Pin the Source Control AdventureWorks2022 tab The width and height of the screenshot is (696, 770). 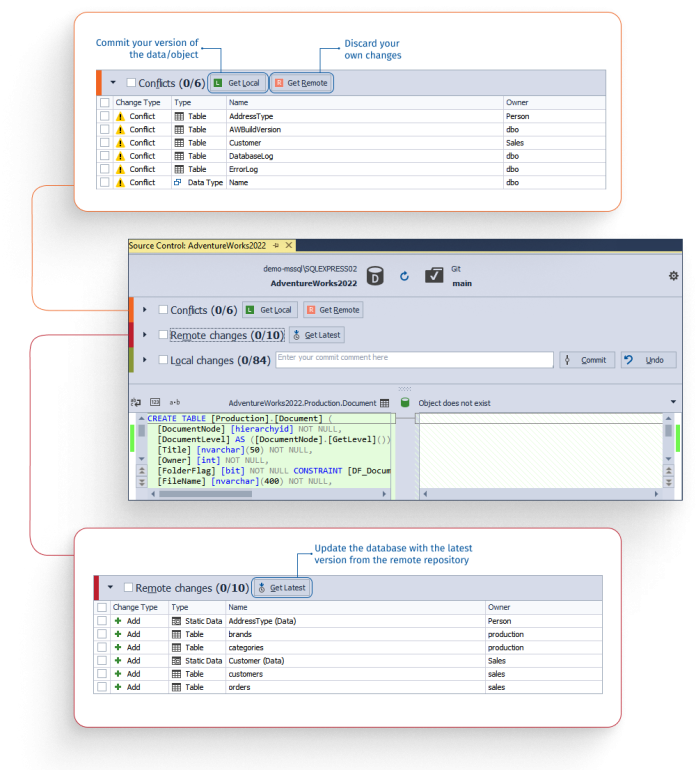tap(276, 246)
